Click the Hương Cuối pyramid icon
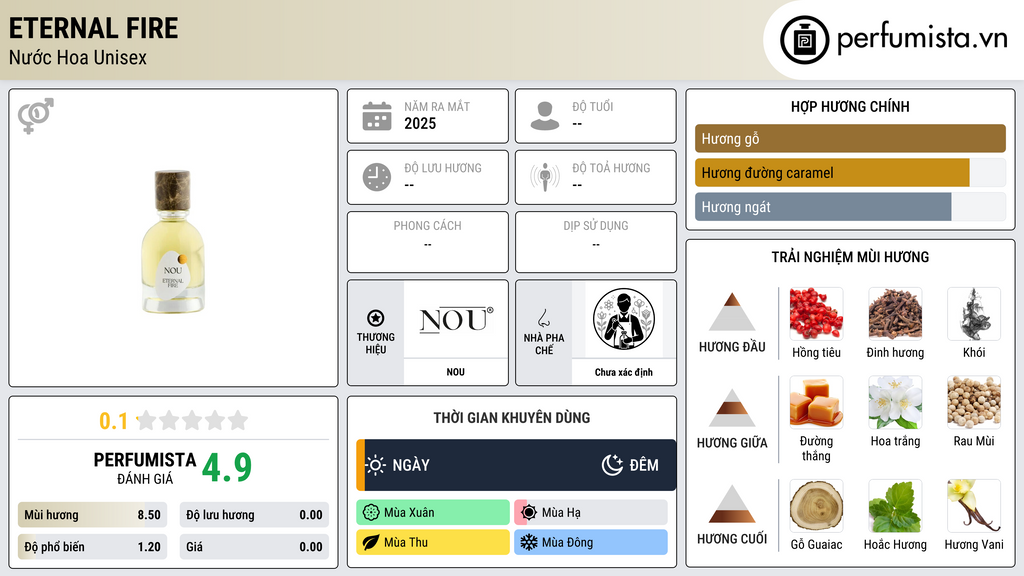1024x576 pixels. pyautogui.click(x=732, y=504)
